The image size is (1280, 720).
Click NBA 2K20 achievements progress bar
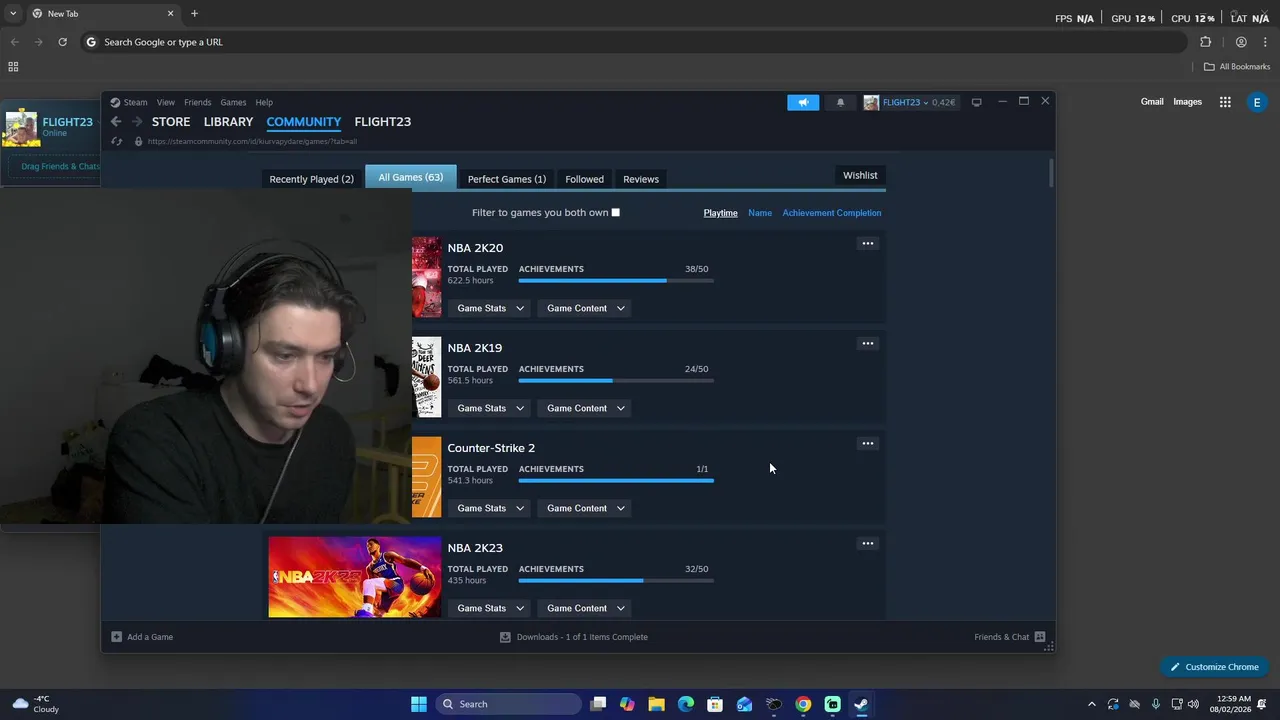tap(616, 281)
